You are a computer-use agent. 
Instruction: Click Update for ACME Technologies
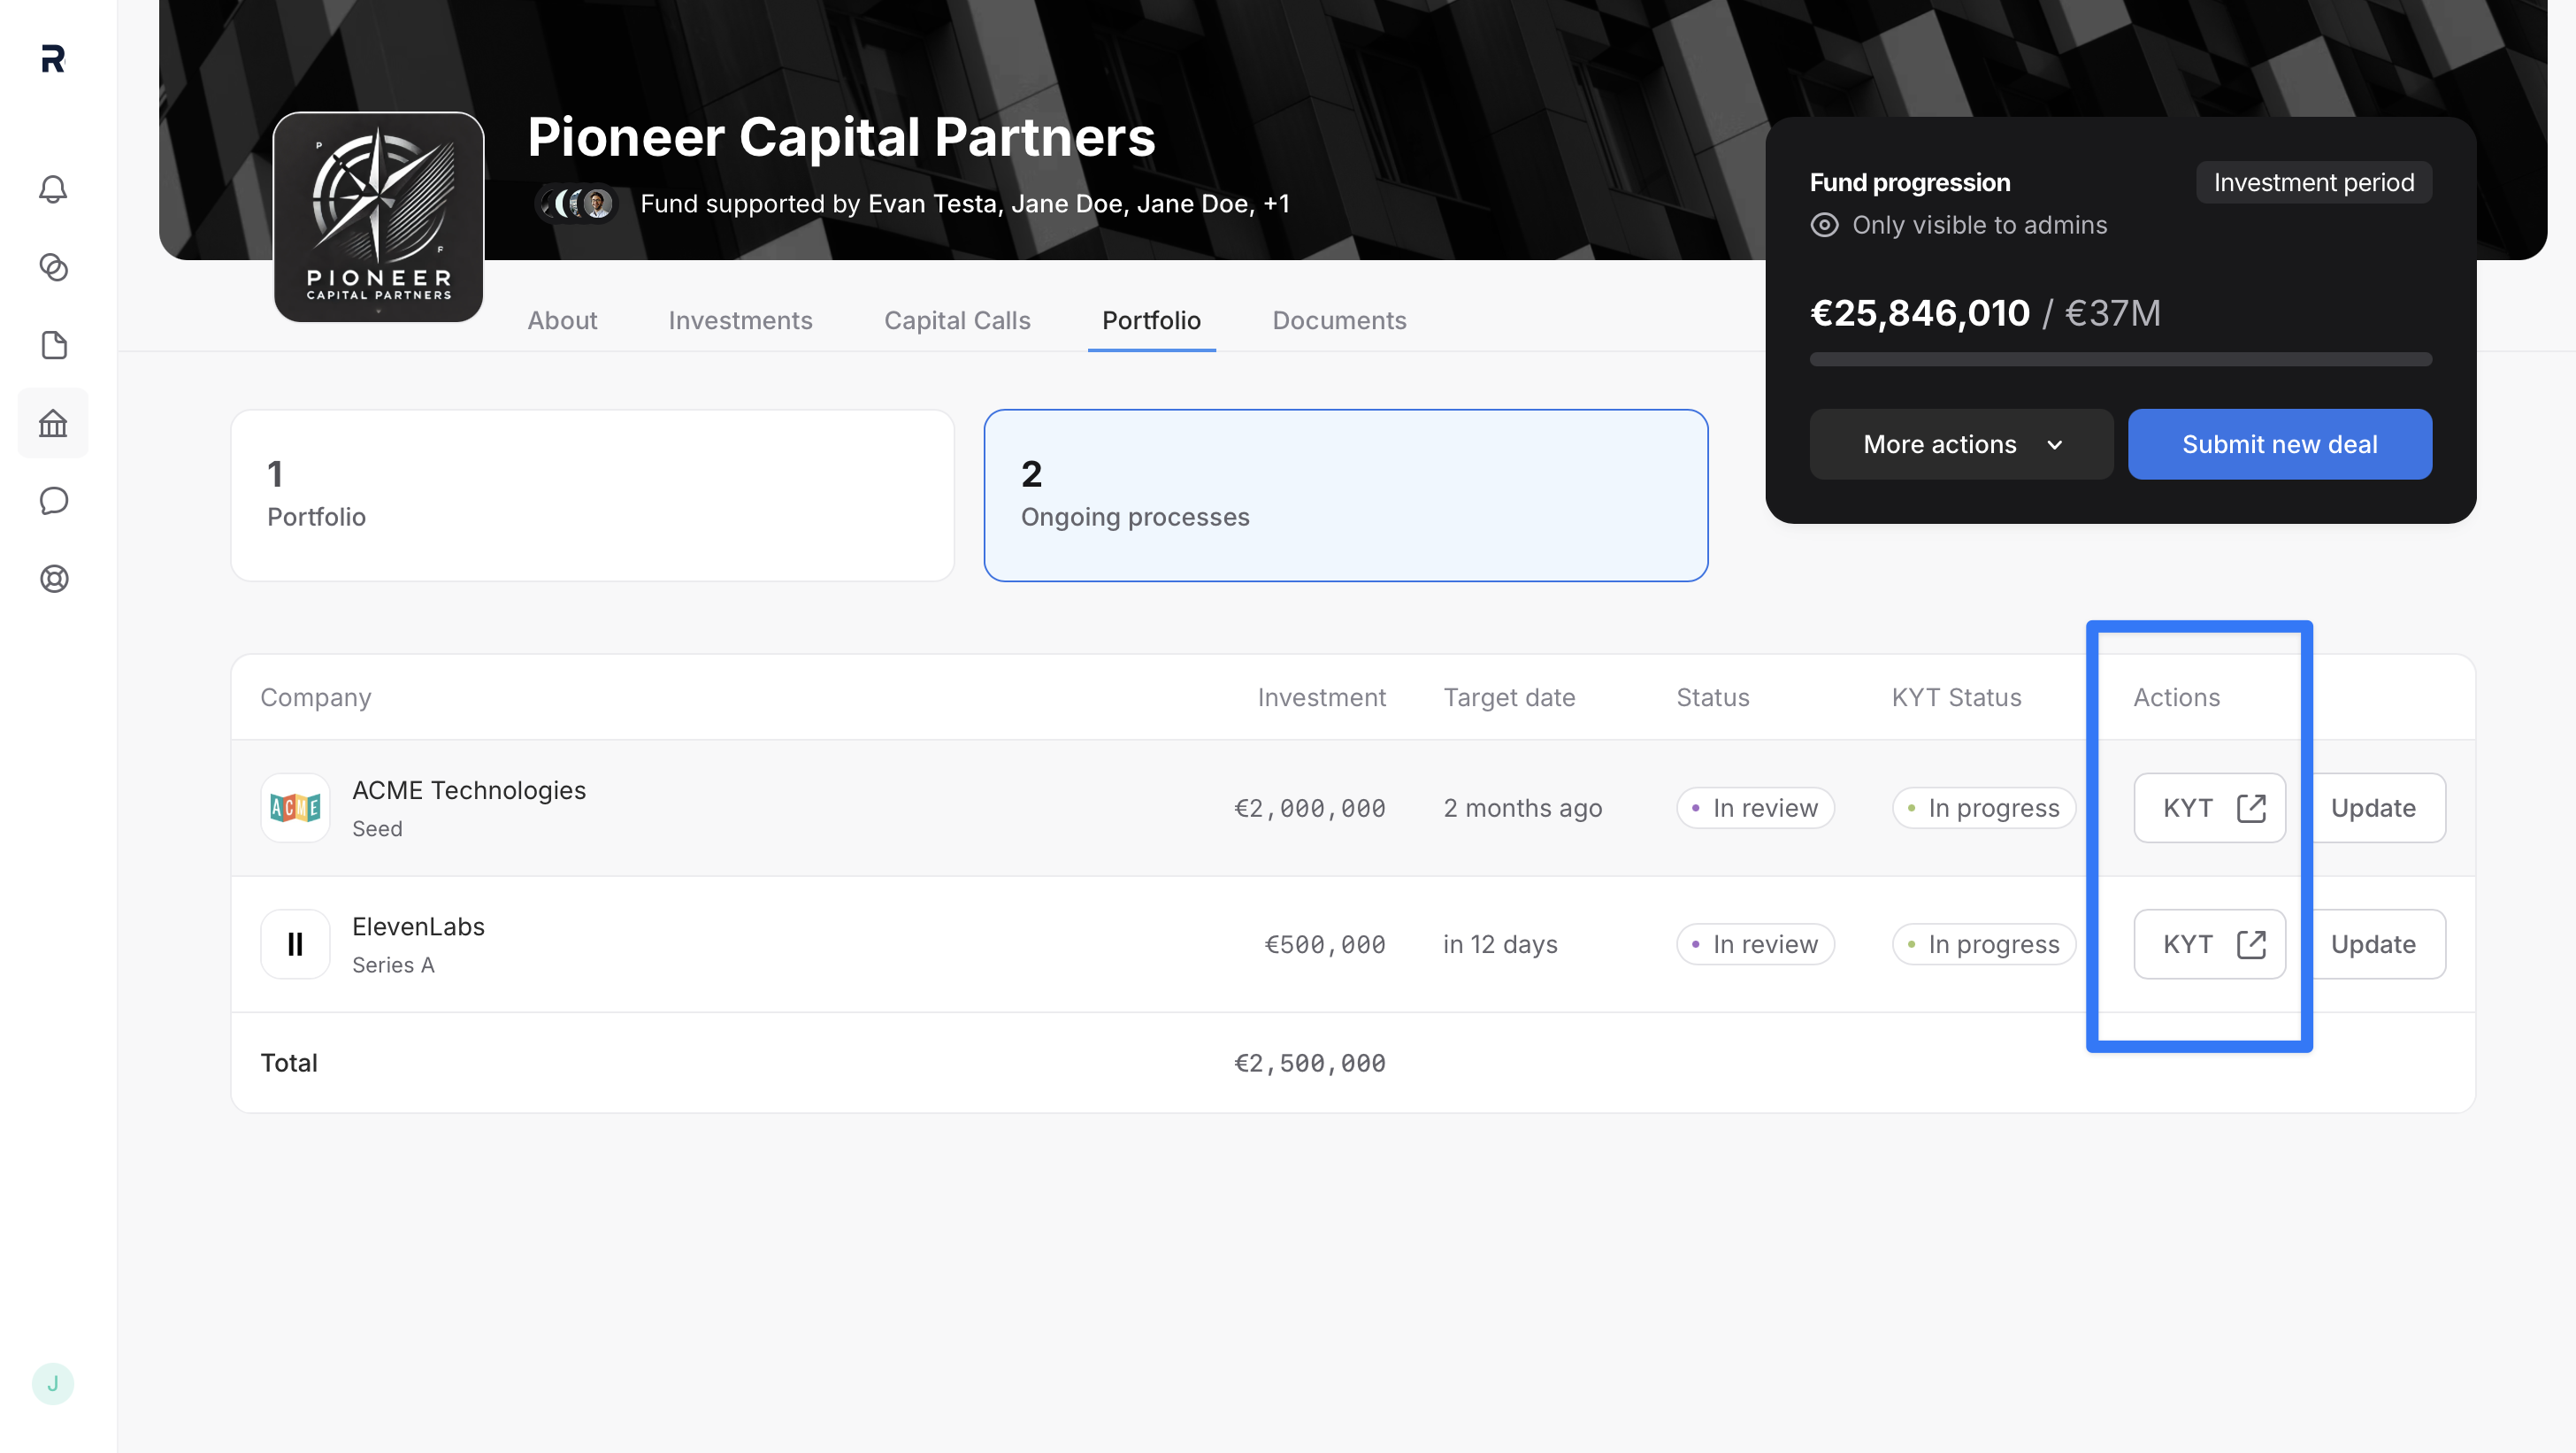point(2373,808)
